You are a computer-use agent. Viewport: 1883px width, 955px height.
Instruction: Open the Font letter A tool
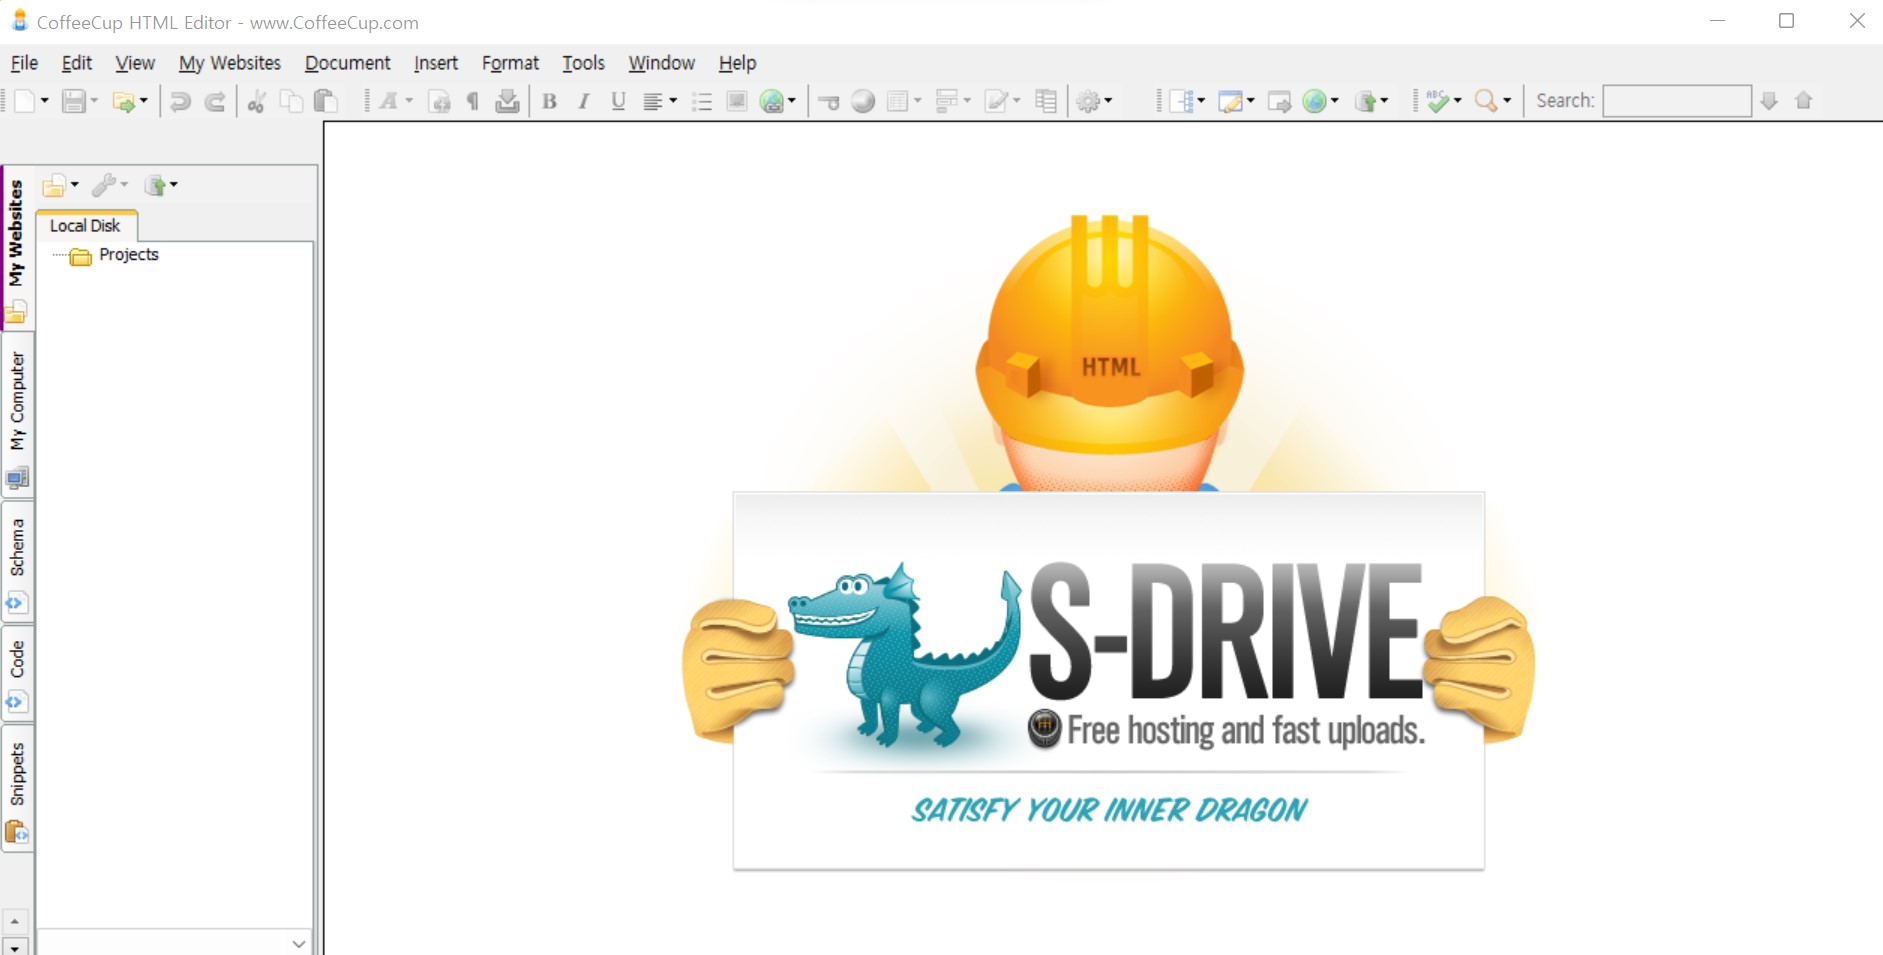(389, 101)
